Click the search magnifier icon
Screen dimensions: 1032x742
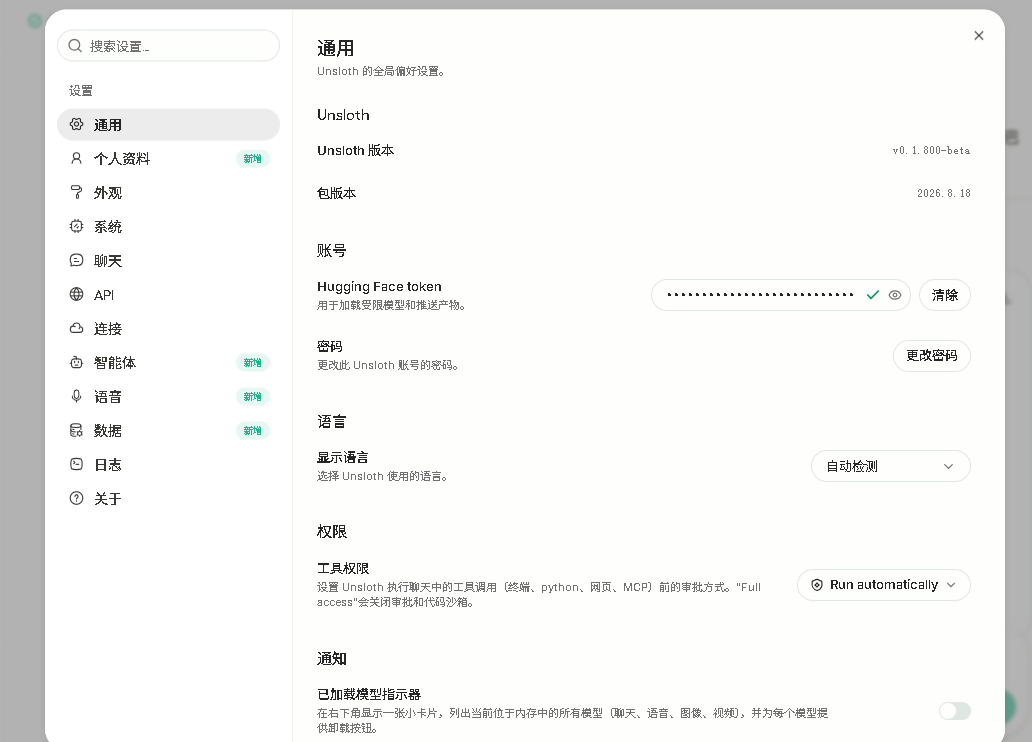point(75,45)
